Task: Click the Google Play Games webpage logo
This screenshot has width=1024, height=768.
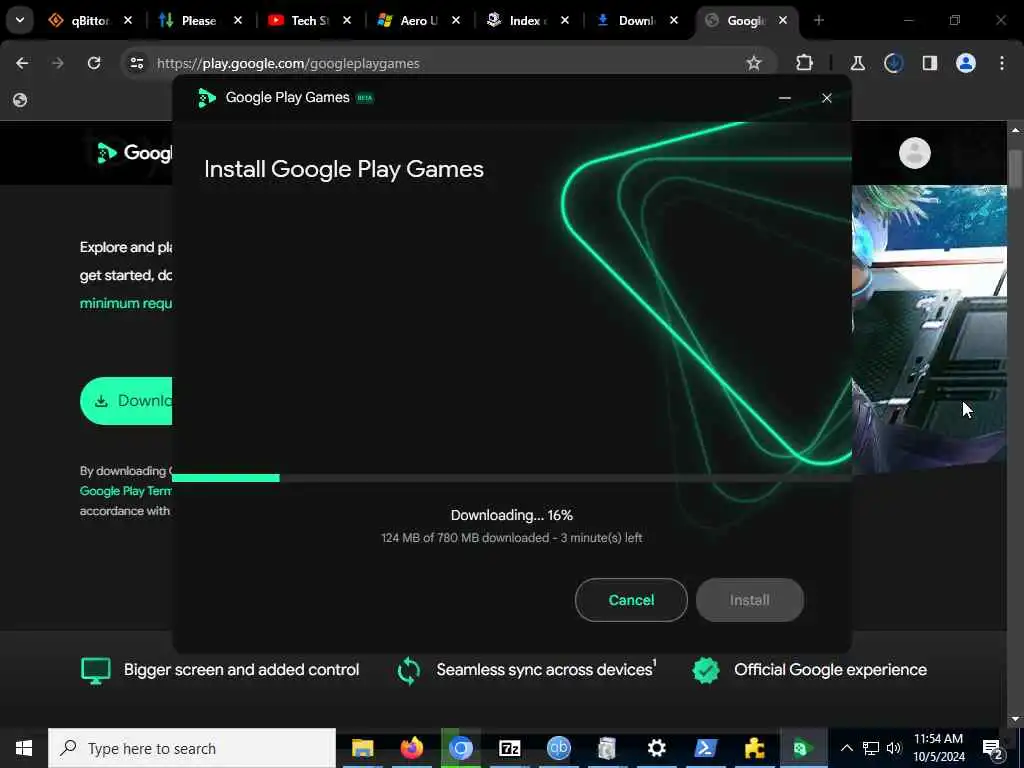Action: 134,153
